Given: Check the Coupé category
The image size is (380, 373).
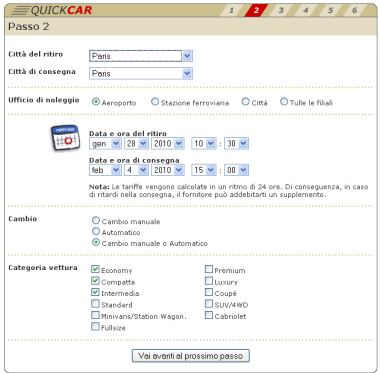Looking at the screenshot, I should coord(209,292).
